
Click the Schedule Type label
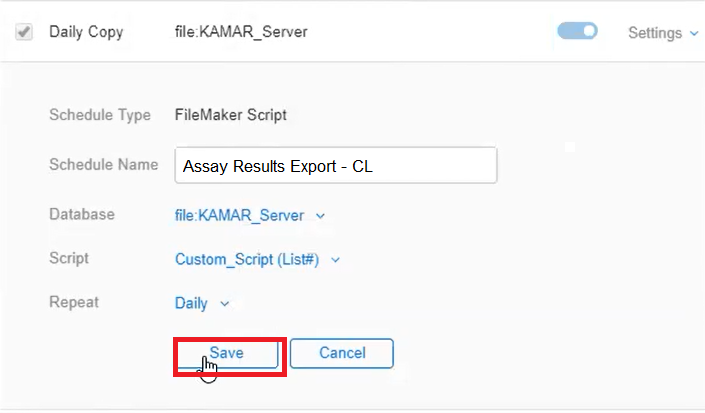[100, 115]
